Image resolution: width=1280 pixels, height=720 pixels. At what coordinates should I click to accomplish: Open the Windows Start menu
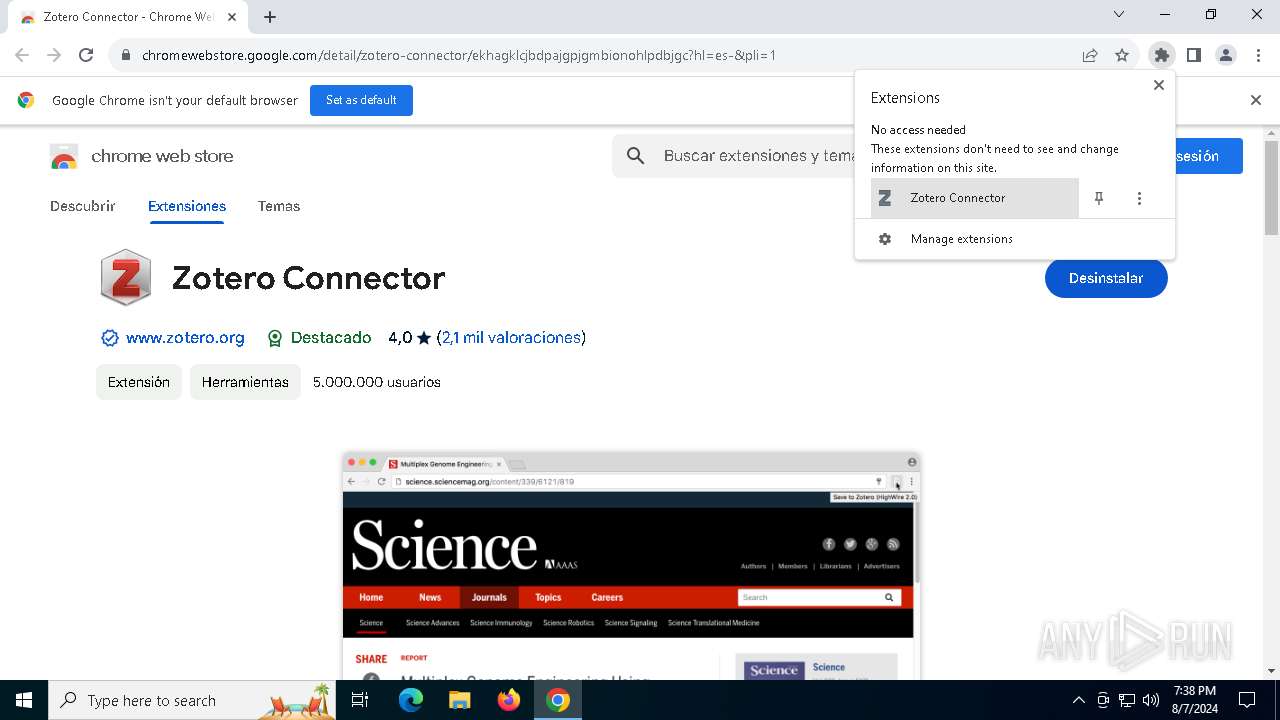click(x=24, y=700)
